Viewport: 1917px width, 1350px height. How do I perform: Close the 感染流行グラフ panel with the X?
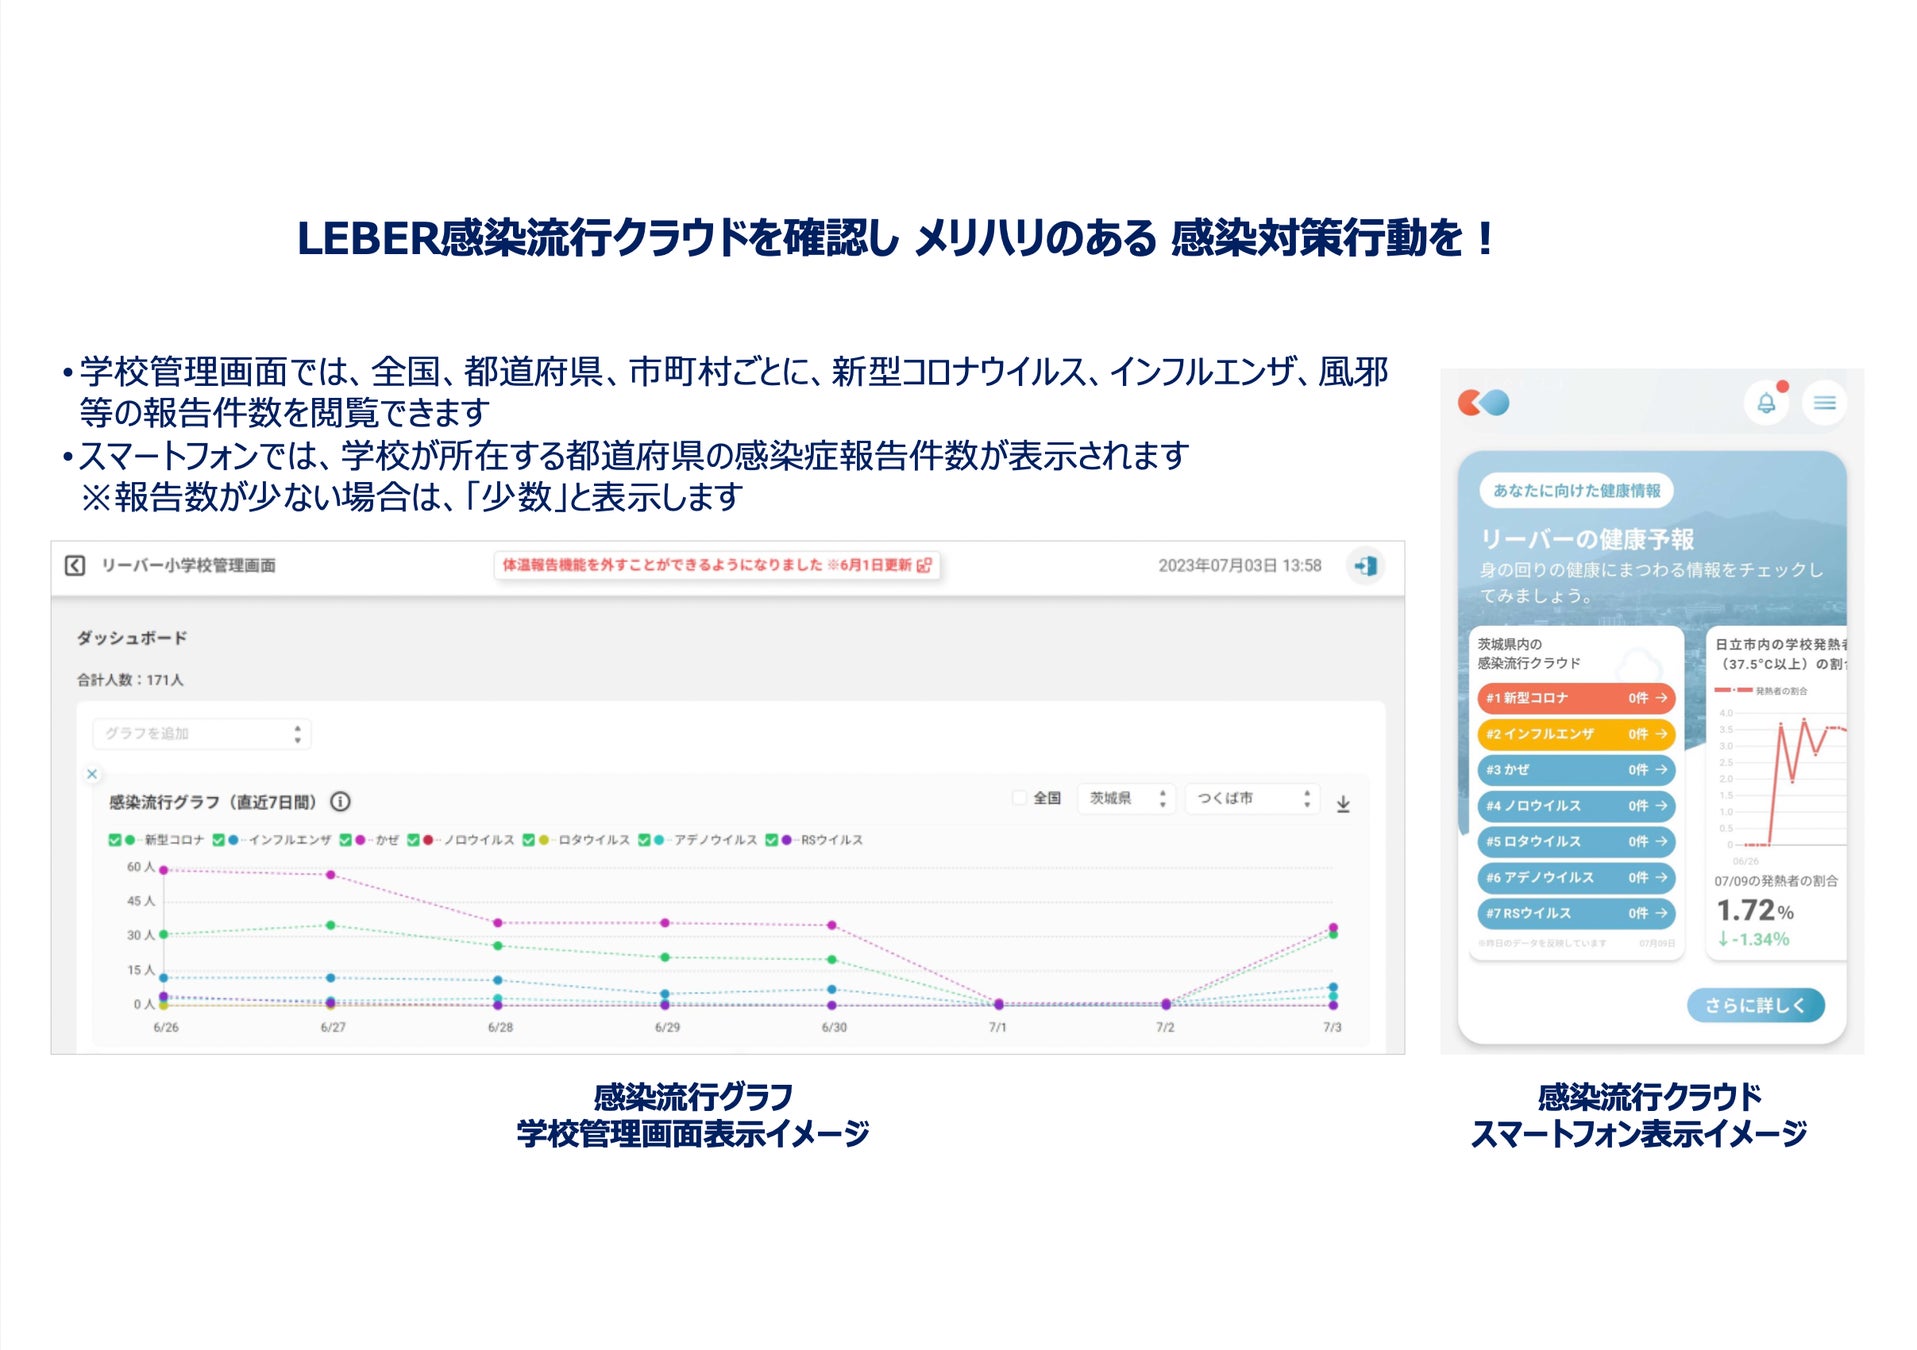click(92, 774)
